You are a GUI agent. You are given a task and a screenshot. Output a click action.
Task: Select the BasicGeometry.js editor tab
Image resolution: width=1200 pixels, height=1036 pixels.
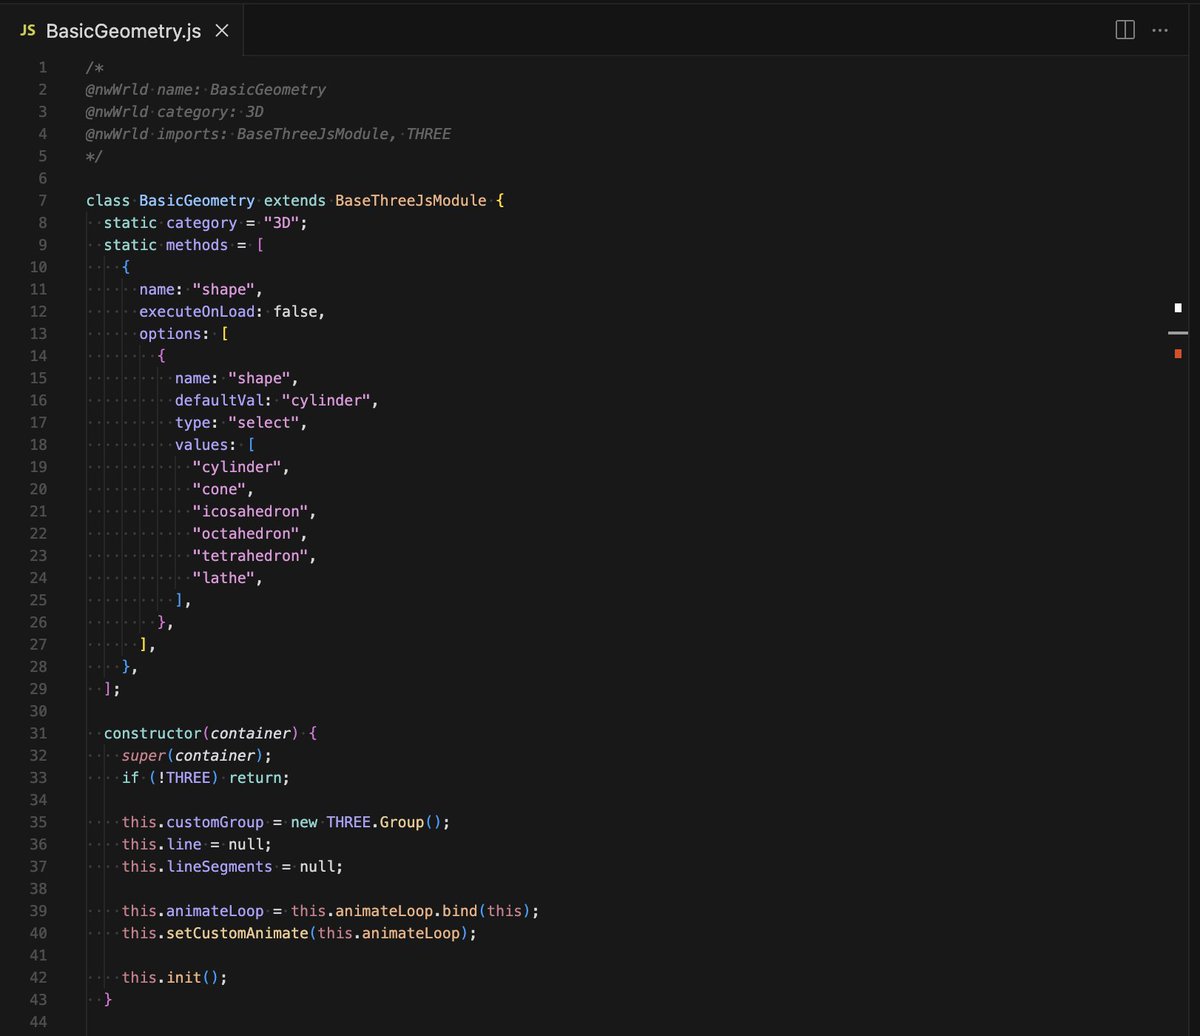pyautogui.click(x=123, y=31)
